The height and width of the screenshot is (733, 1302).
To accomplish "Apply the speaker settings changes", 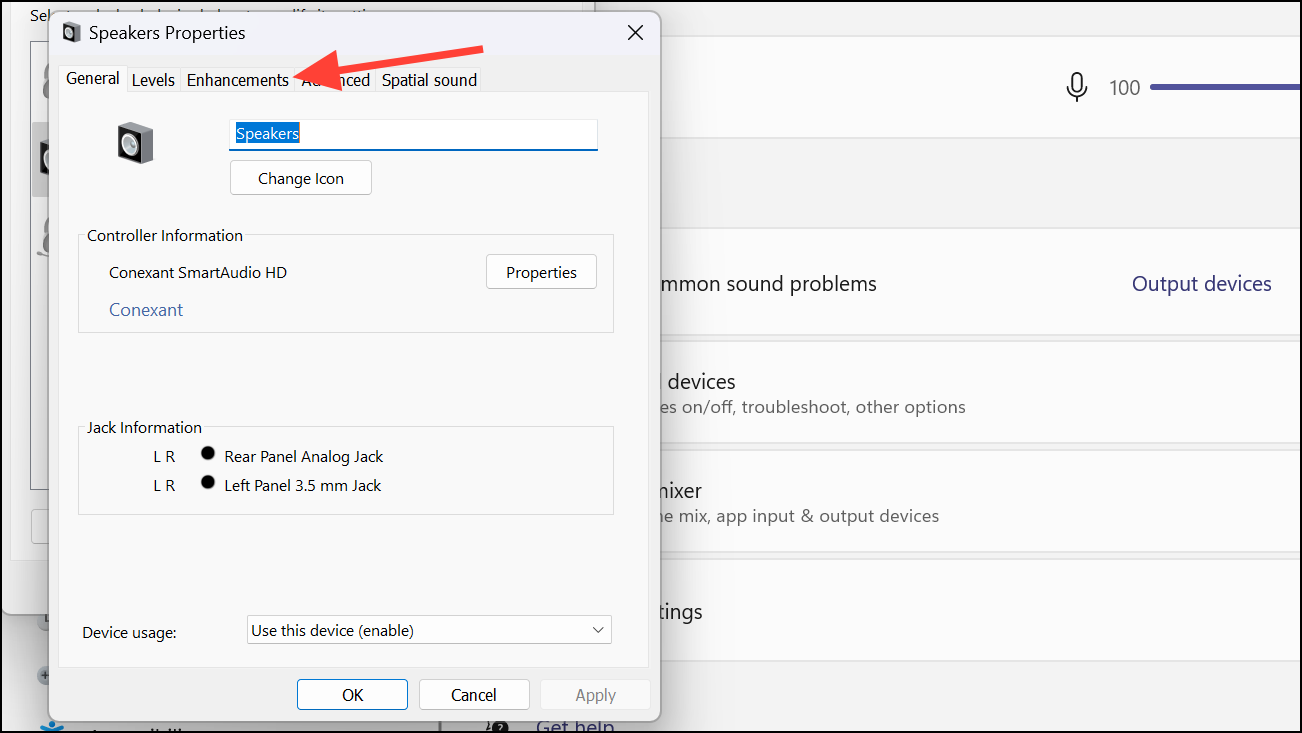I will pos(594,694).
